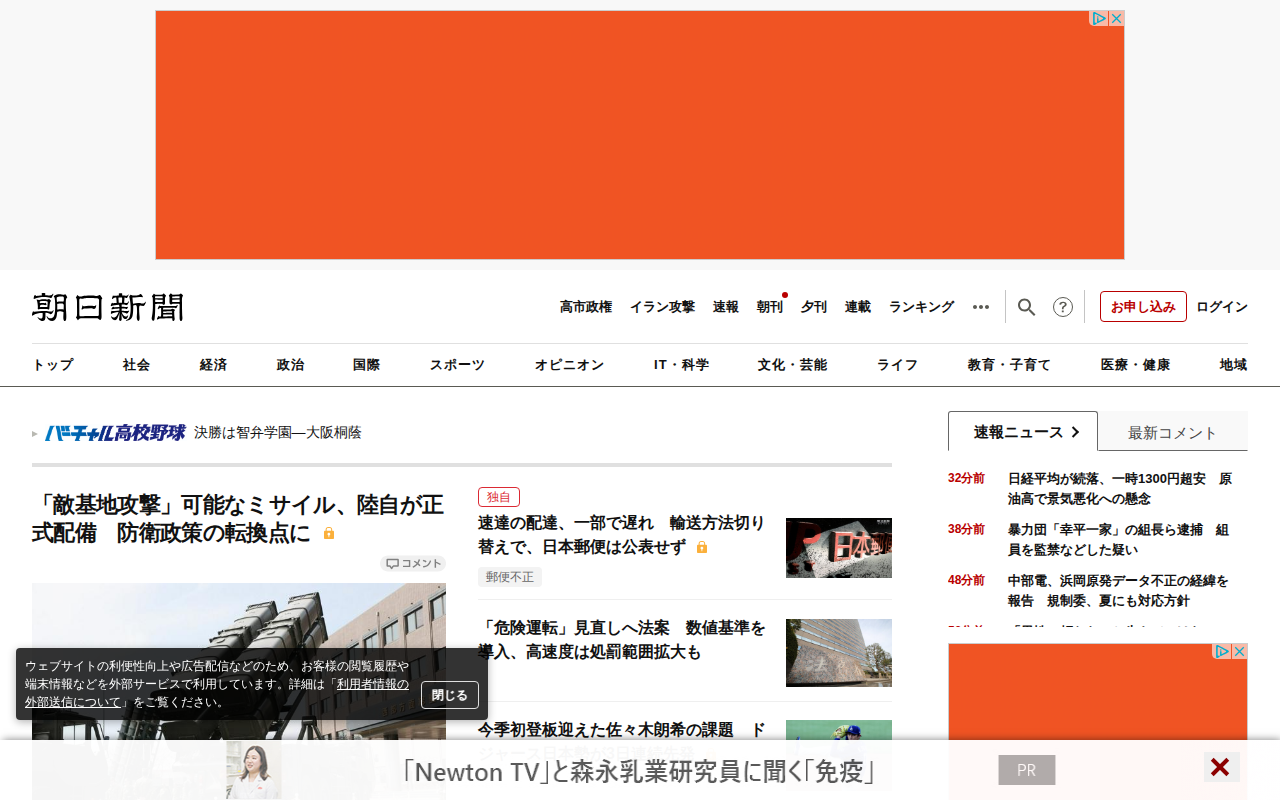Click the ログイン link
This screenshot has width=1280, height=800.
coord(1221,306)
